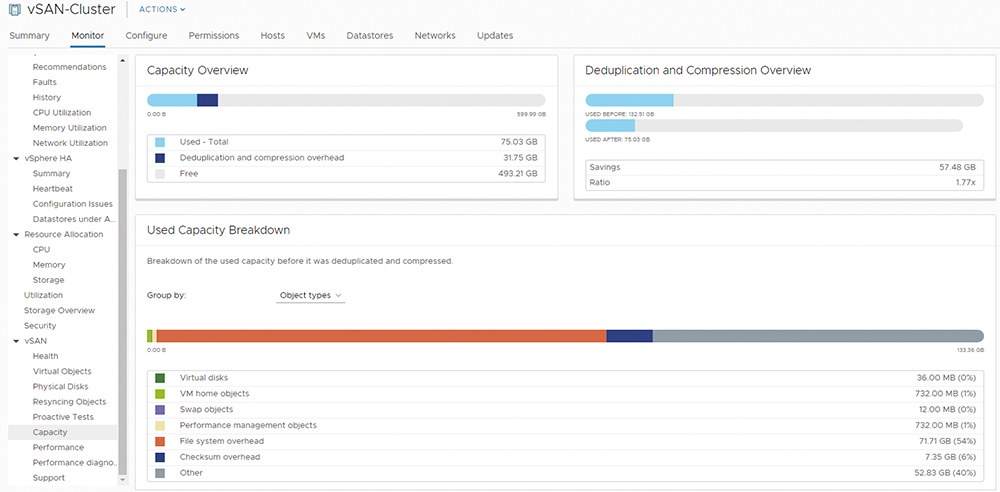
Task: Switch to the VMs tab
Action: tap(315, 36)
